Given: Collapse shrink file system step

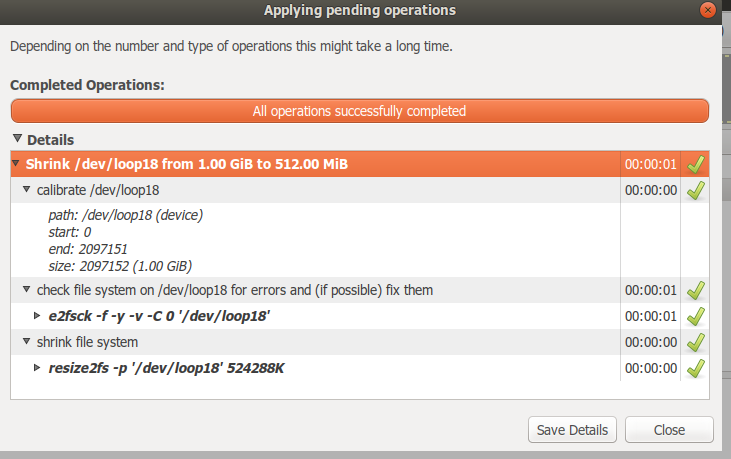Looking at the screenshot, I should pyautogui.click(x=27, y=342).
